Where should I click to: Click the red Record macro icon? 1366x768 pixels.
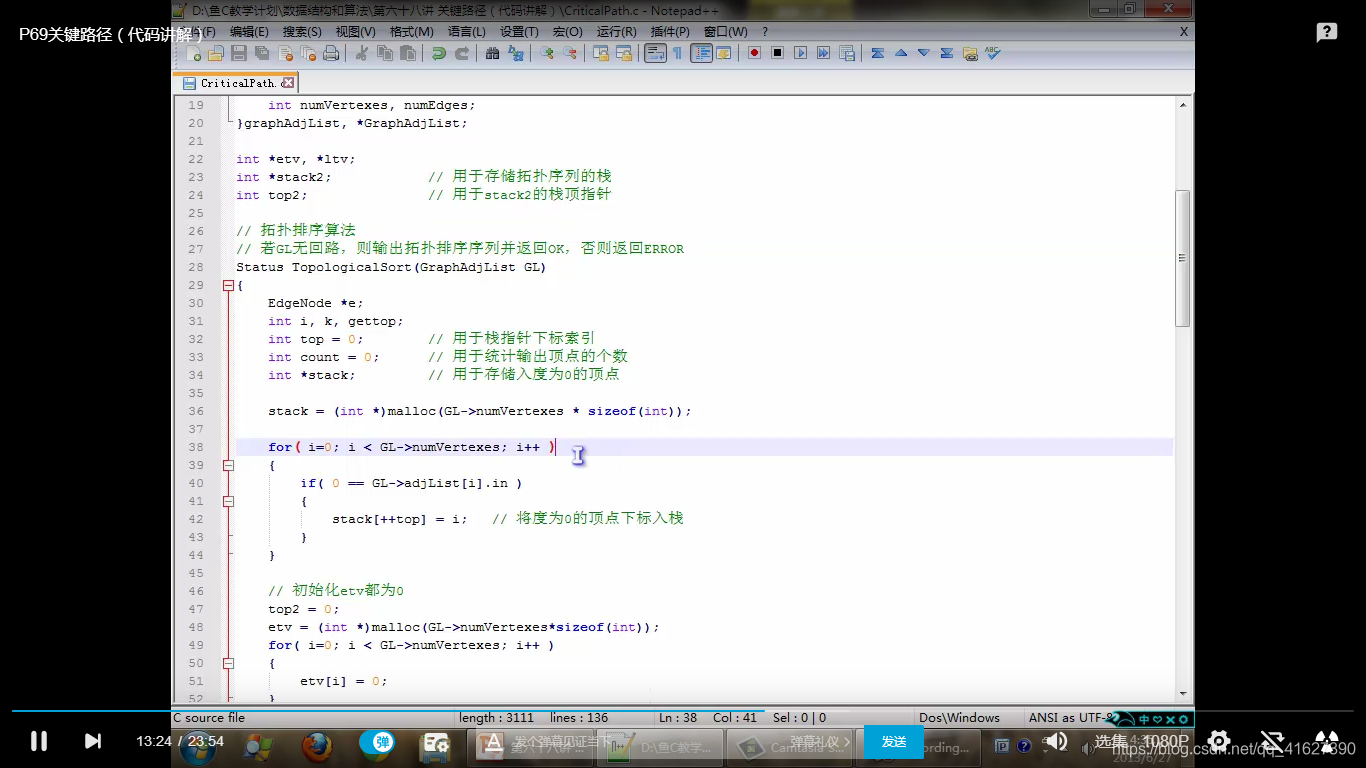[754, 53]
